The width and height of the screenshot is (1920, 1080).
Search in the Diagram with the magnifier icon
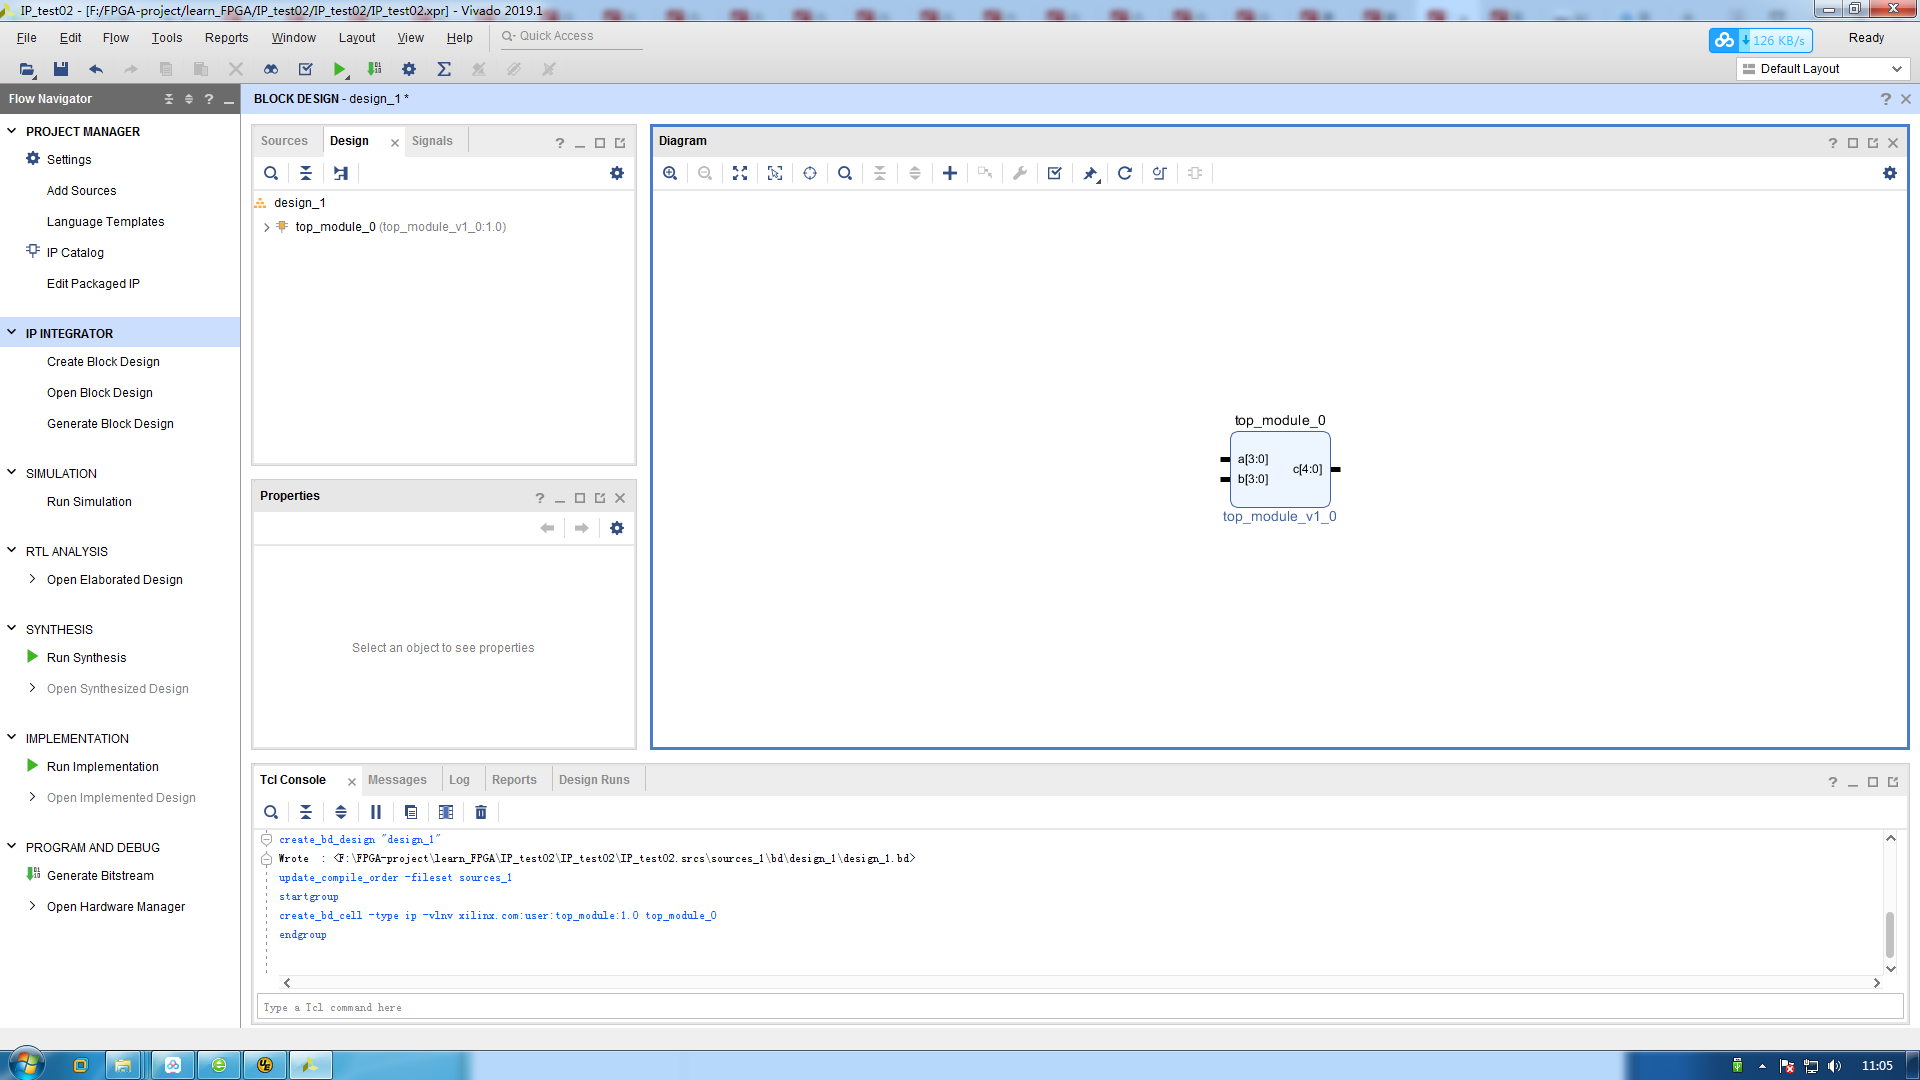tap(845, 173)
